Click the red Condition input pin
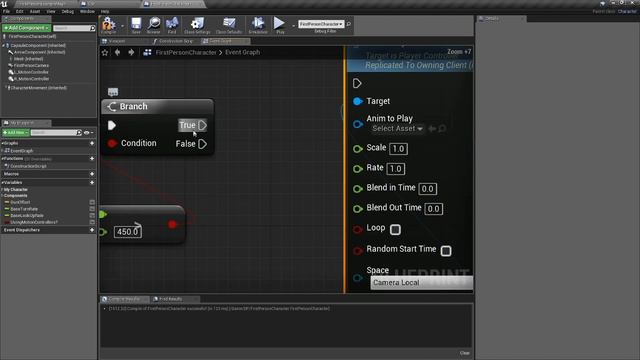The image size is (640, 360). (112, 143)
